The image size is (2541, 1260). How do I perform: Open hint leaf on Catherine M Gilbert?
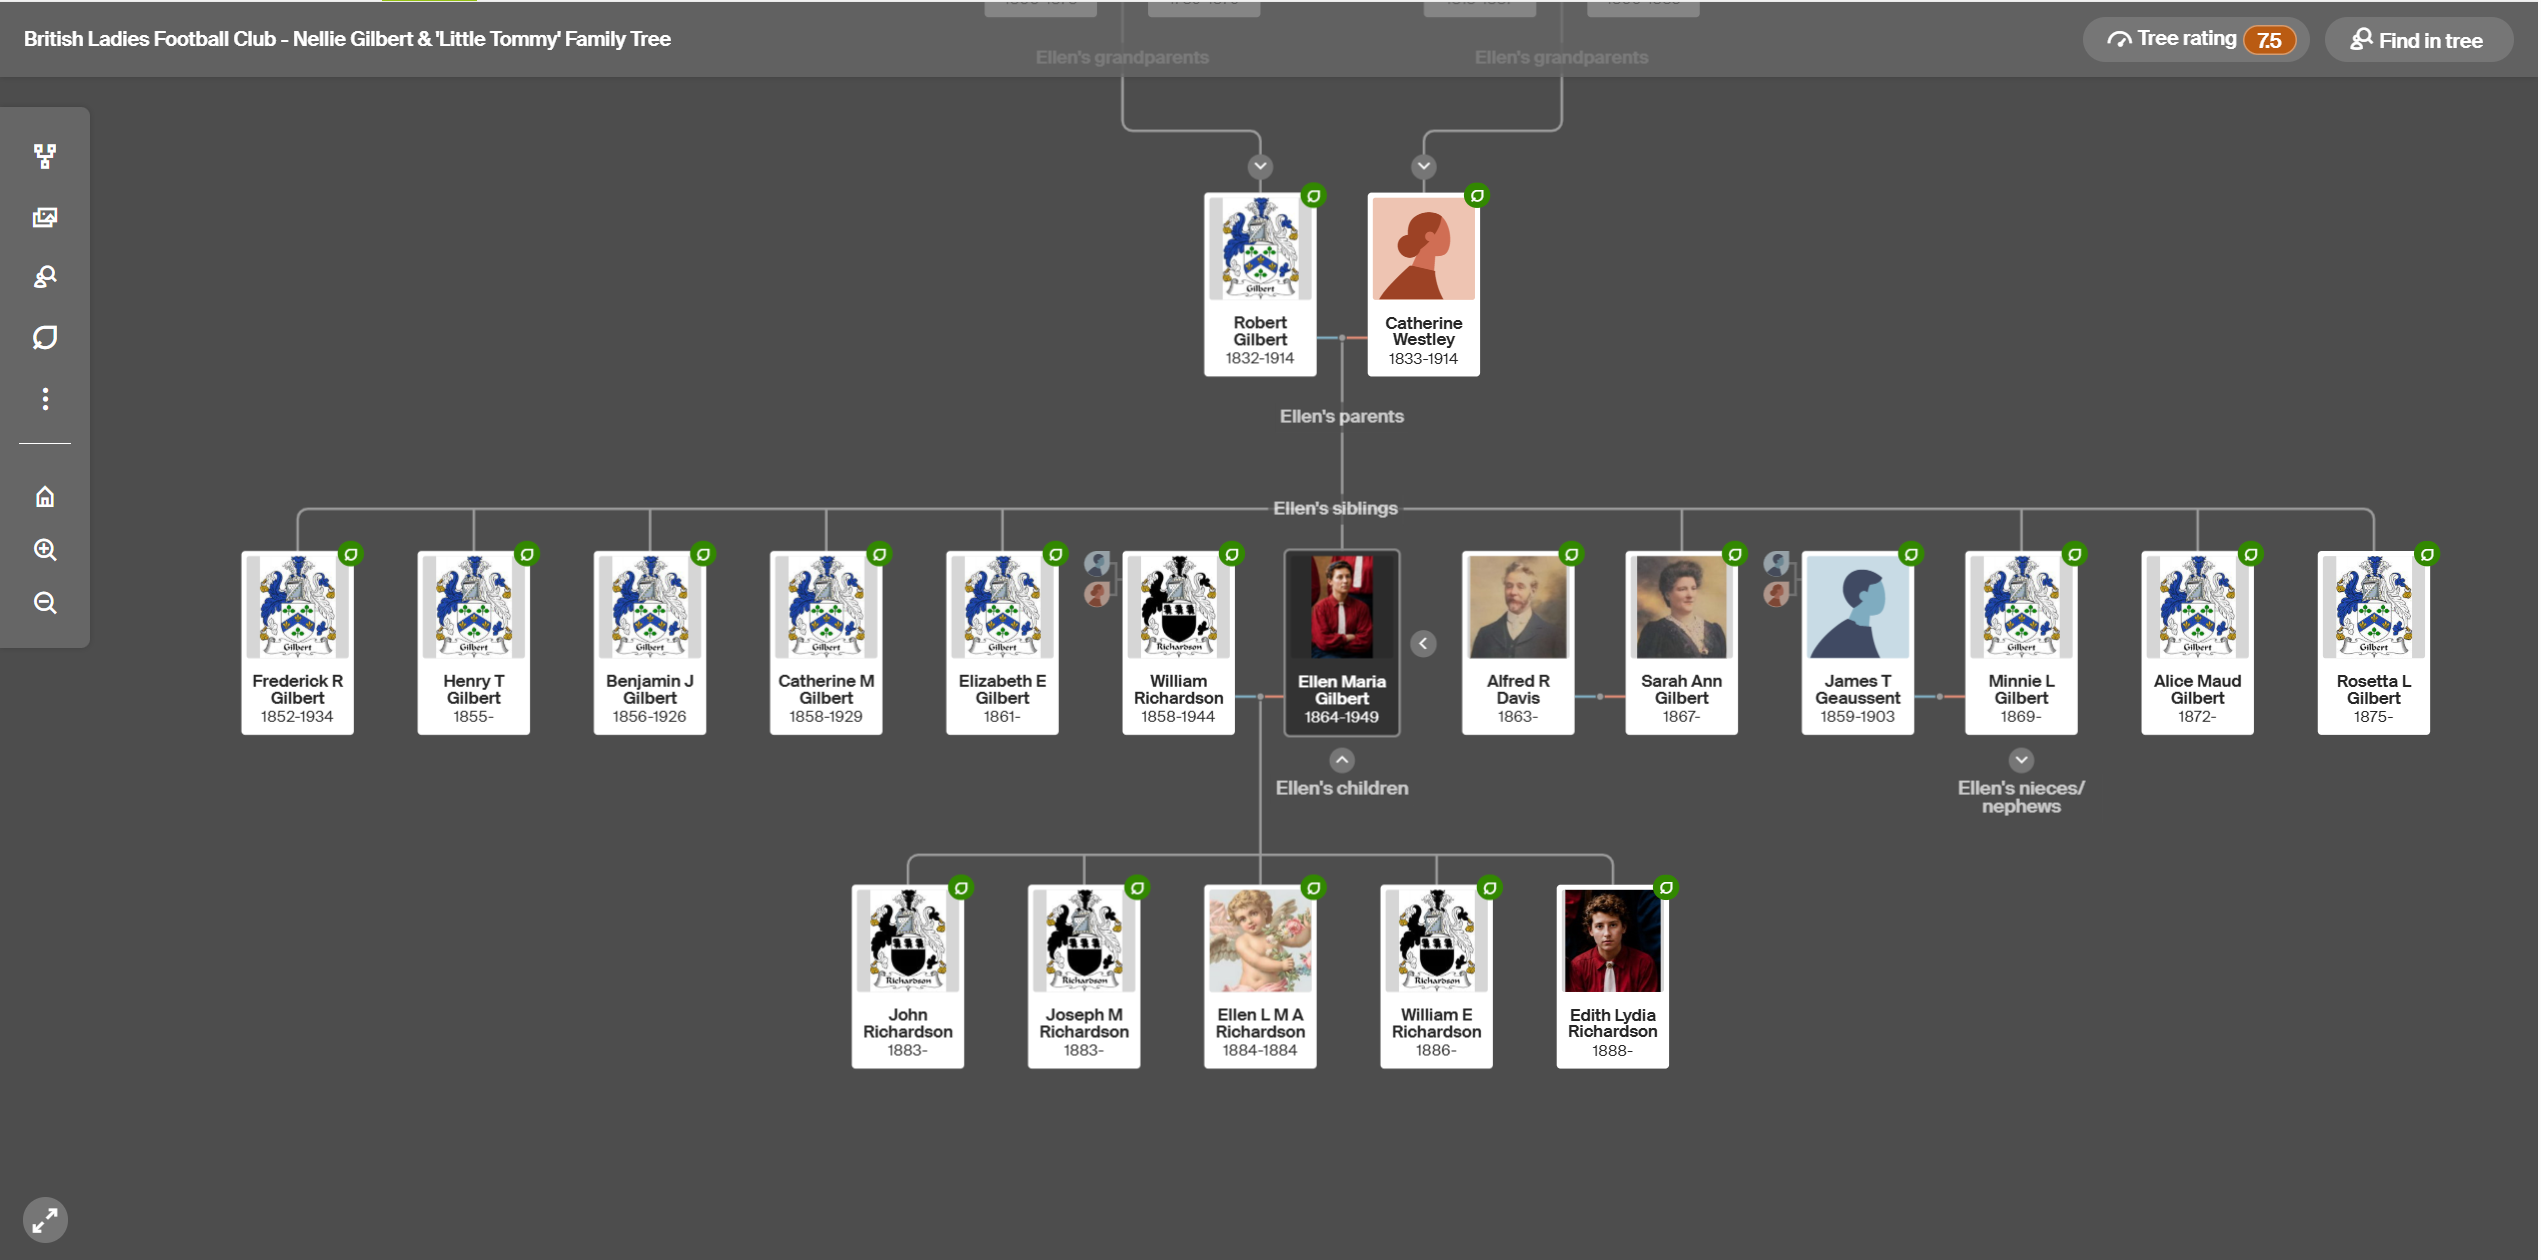pos(879,554)
